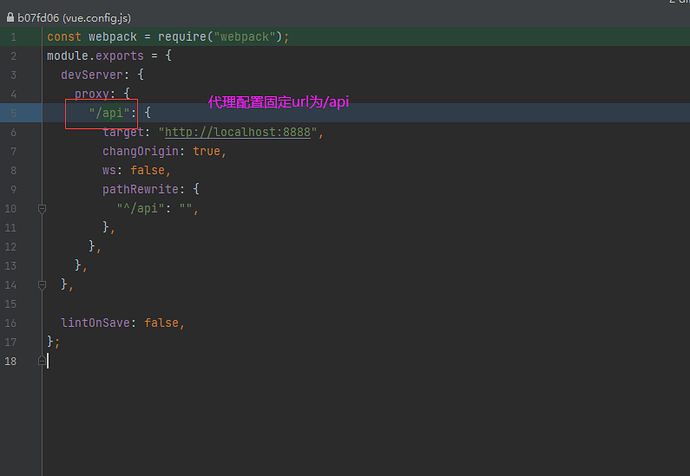Click the fold end marker at line 18
This screenshot has width=690, height=476.
pos(42,361)
